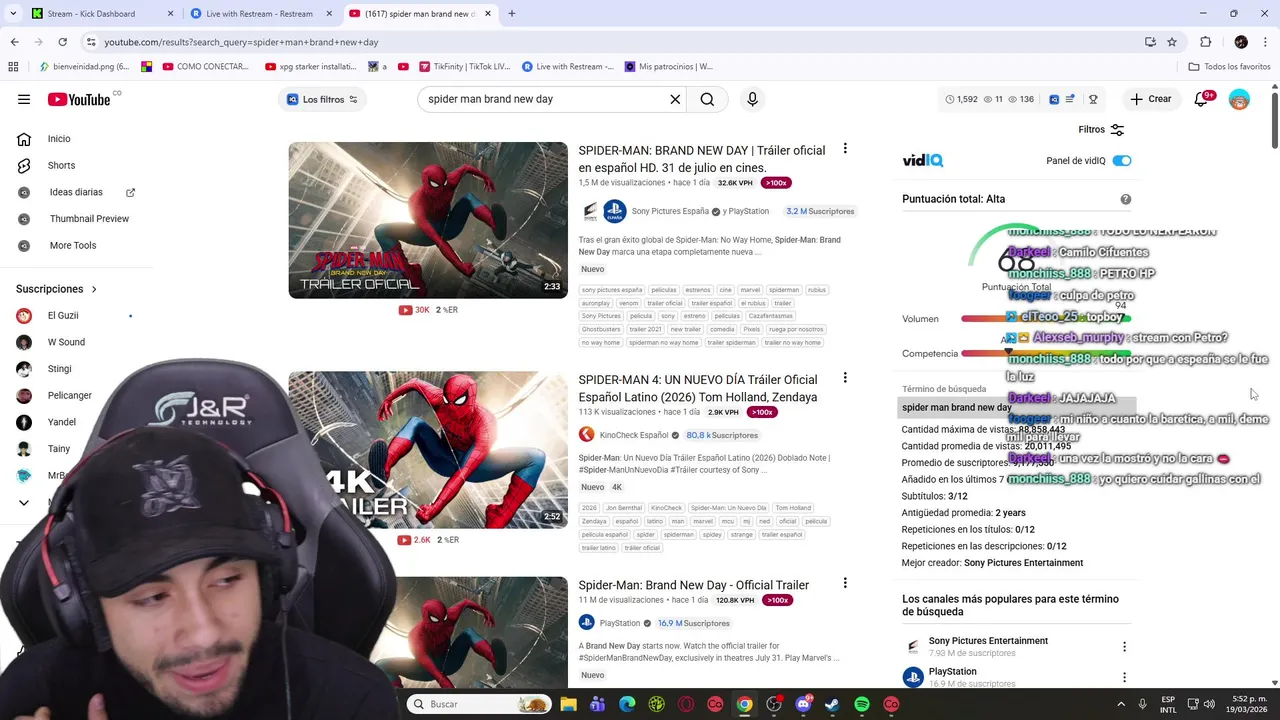Go to YouTube home via logo
The height and width of the screenshot is (720, 1280).
tap(79, 99)
